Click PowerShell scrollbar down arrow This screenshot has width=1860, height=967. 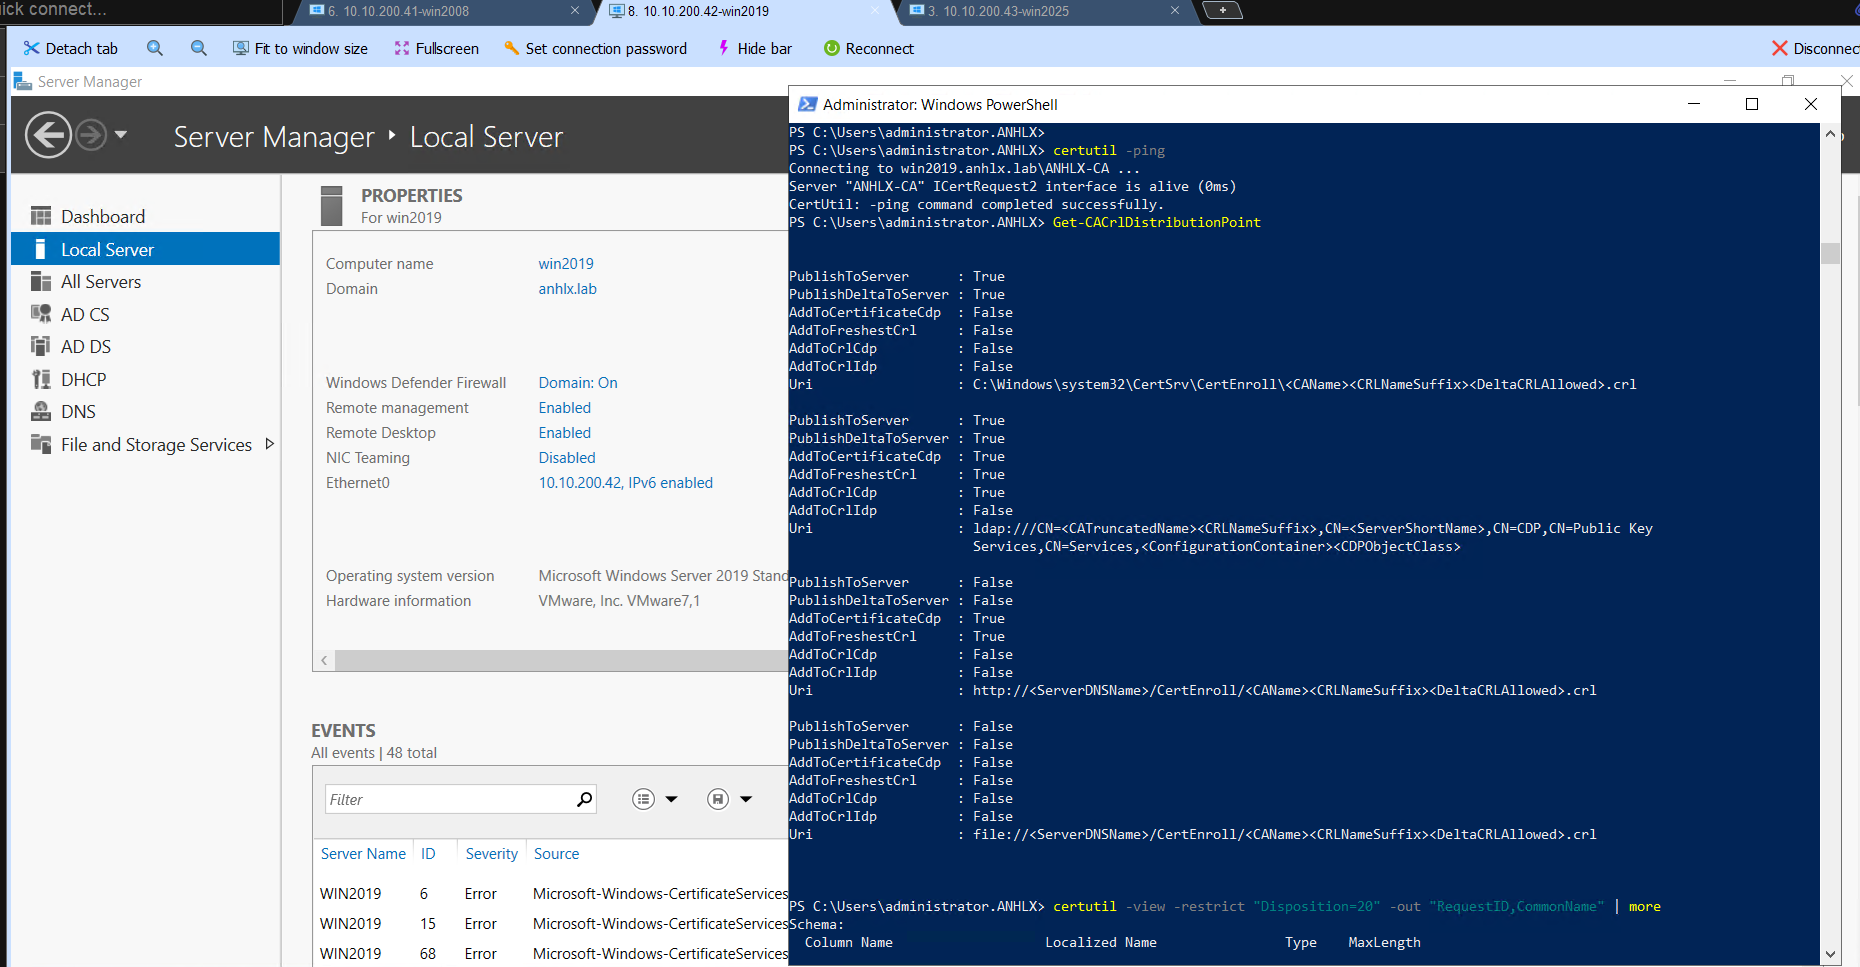pyautogui.click(x=1830, y=954)
